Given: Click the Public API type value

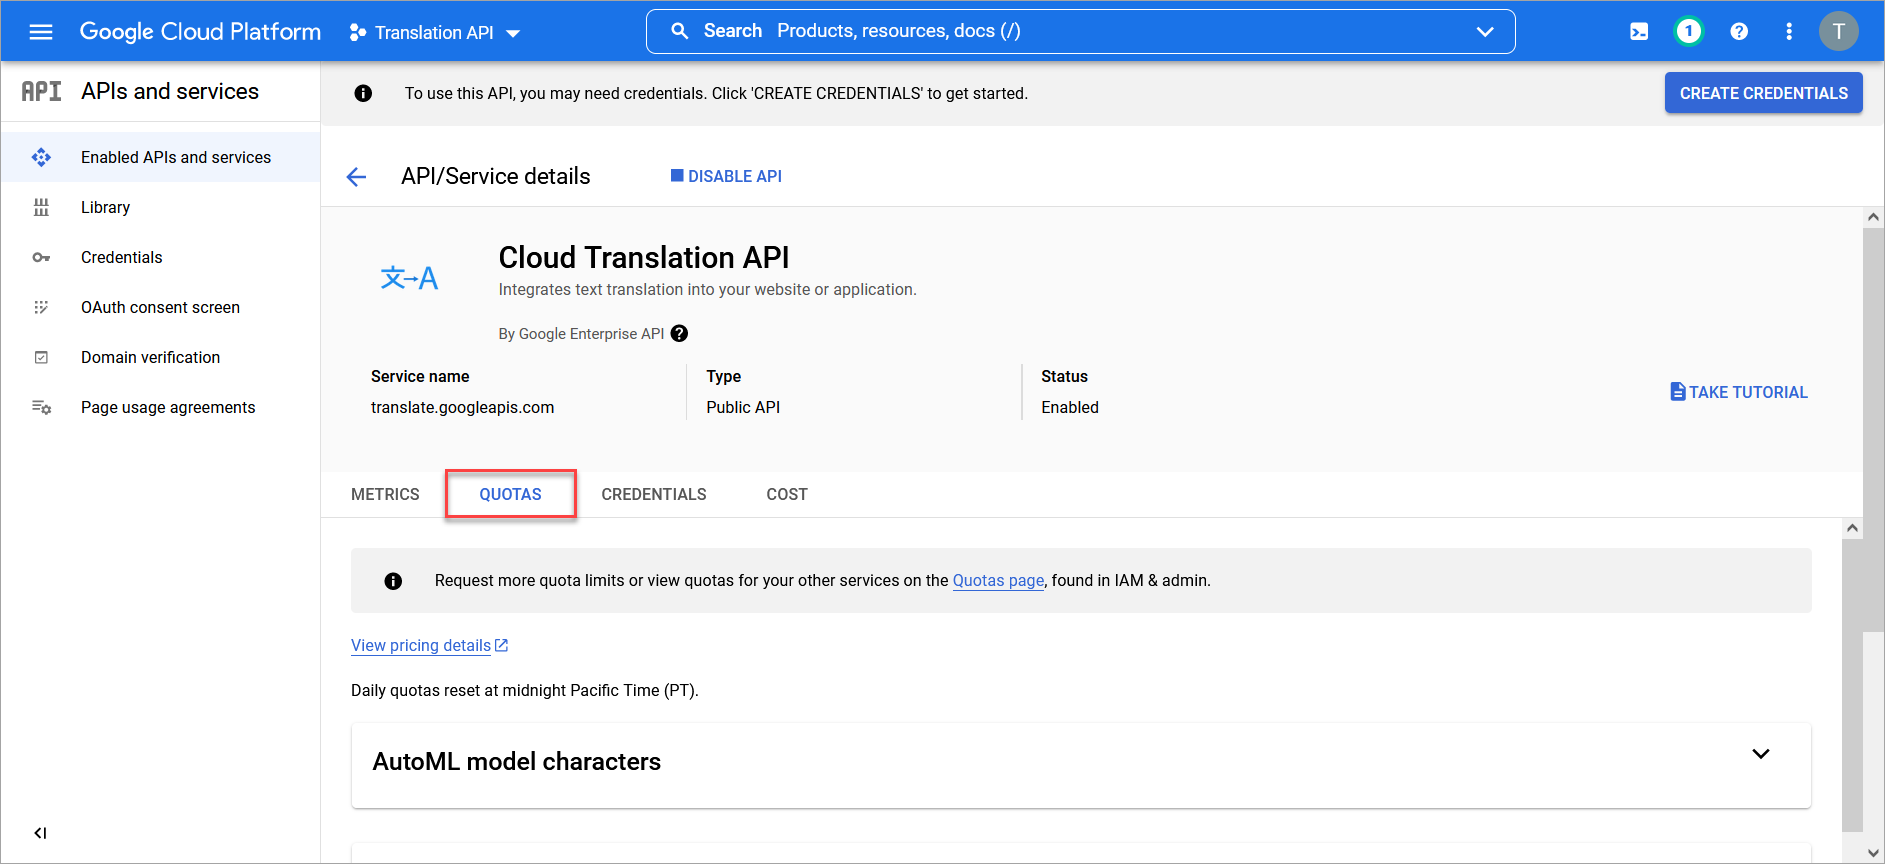Looking at the screenshot, I should (x=743, y=407).
